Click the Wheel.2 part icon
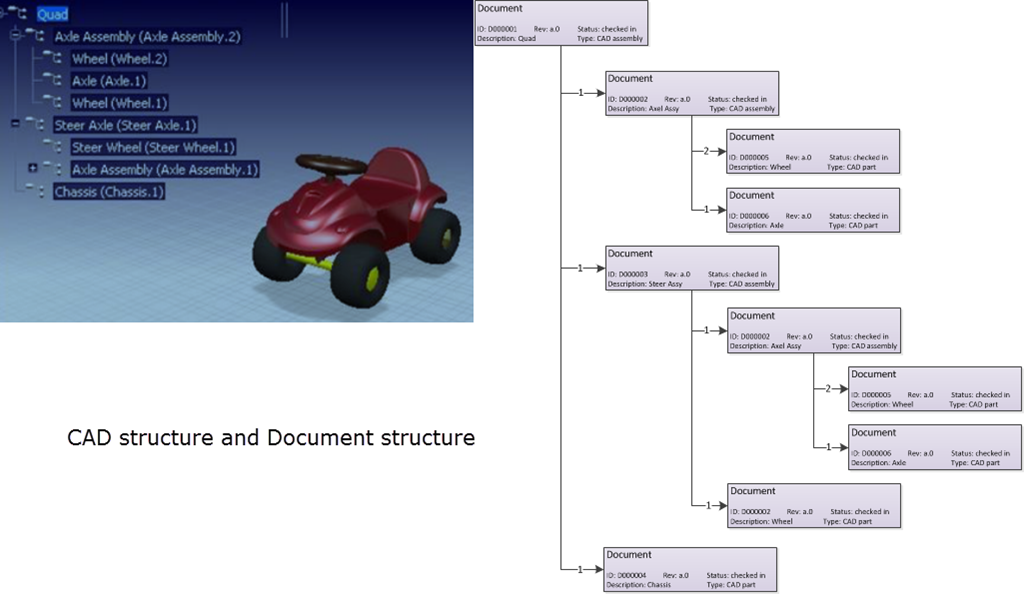Viewport: 1024px width, 594px height. (54, 59)
